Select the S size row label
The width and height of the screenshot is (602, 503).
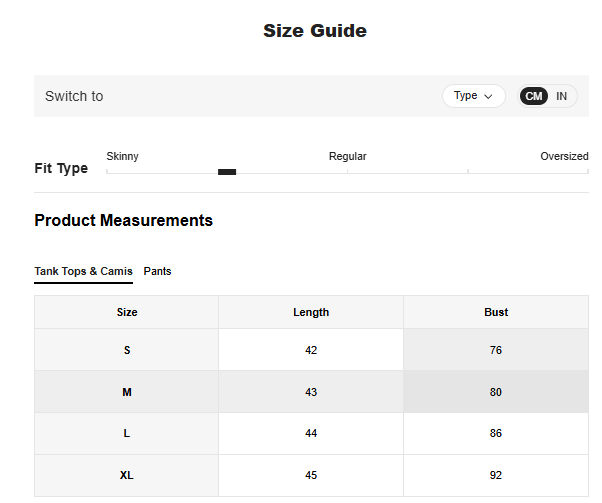pos(127,350)
